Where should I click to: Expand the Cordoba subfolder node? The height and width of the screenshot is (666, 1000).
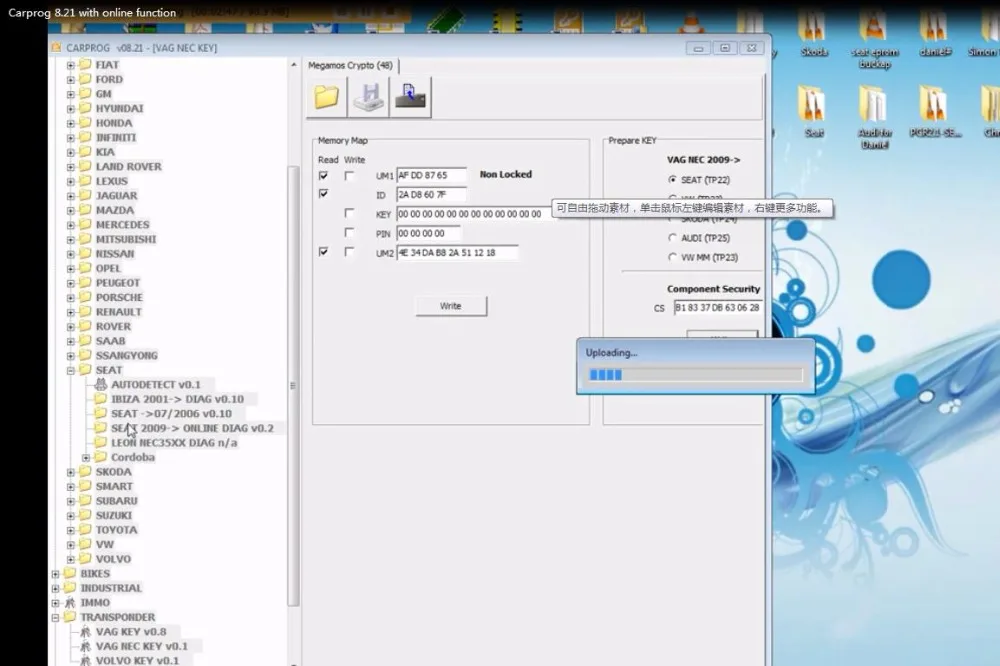86,457
